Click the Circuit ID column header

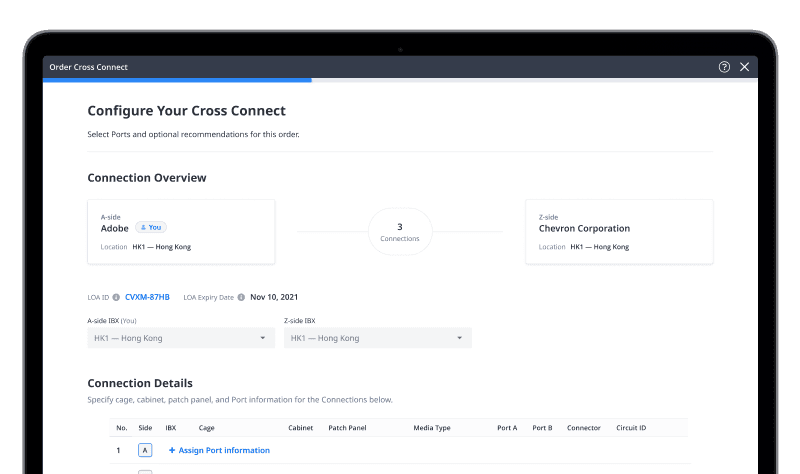tap(631, 428)
